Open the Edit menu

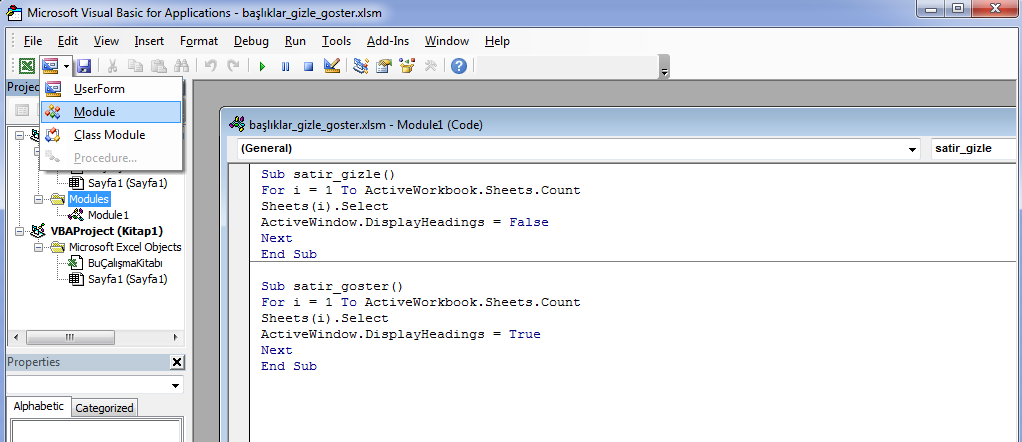[x=68, y=41]
